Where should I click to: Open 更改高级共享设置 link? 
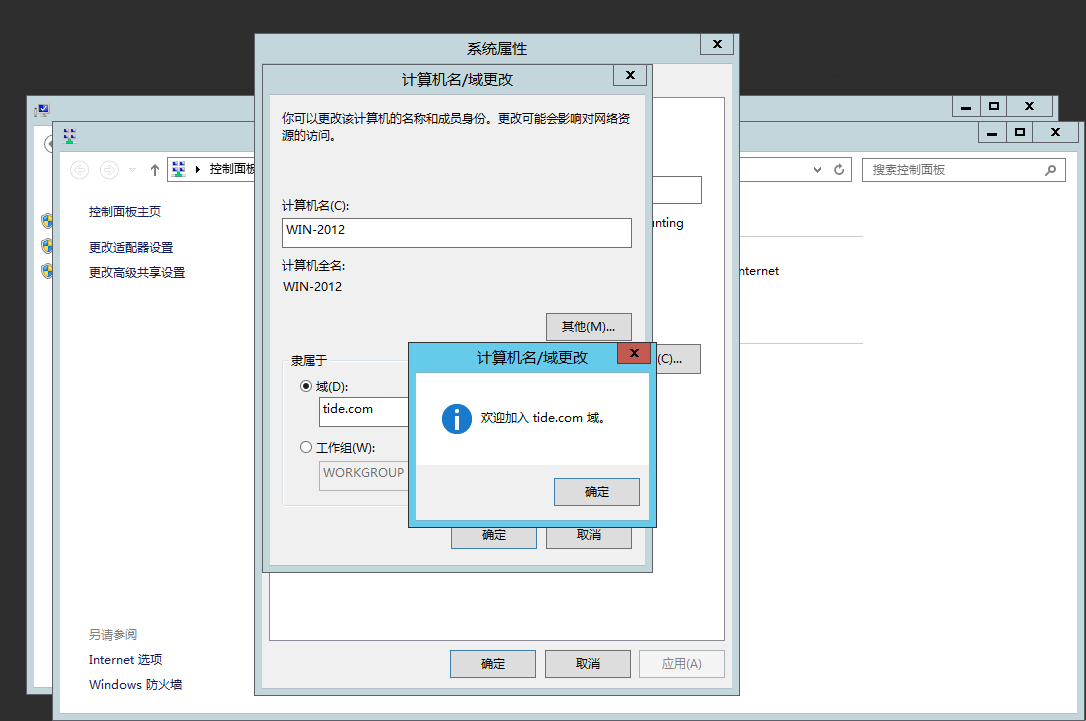(137, 272)
